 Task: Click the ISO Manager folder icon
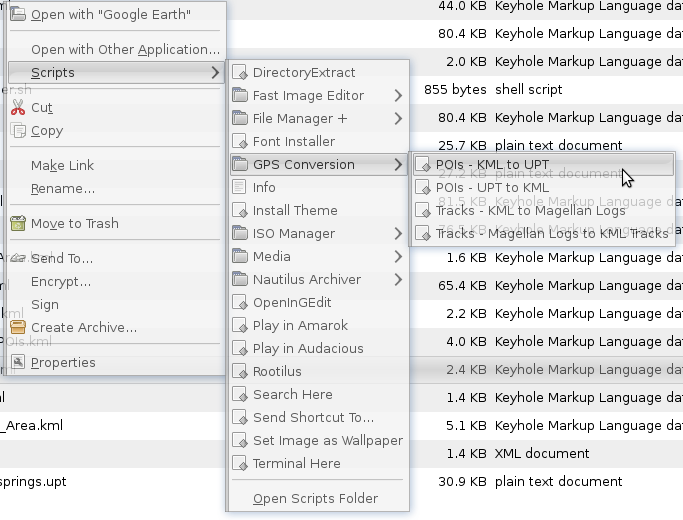(x=240, y=233)
